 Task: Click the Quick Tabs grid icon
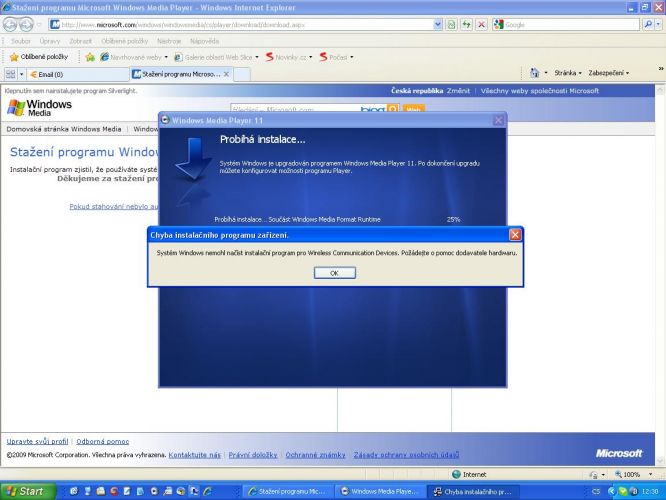pyautogui.click(x=10, y=74)
